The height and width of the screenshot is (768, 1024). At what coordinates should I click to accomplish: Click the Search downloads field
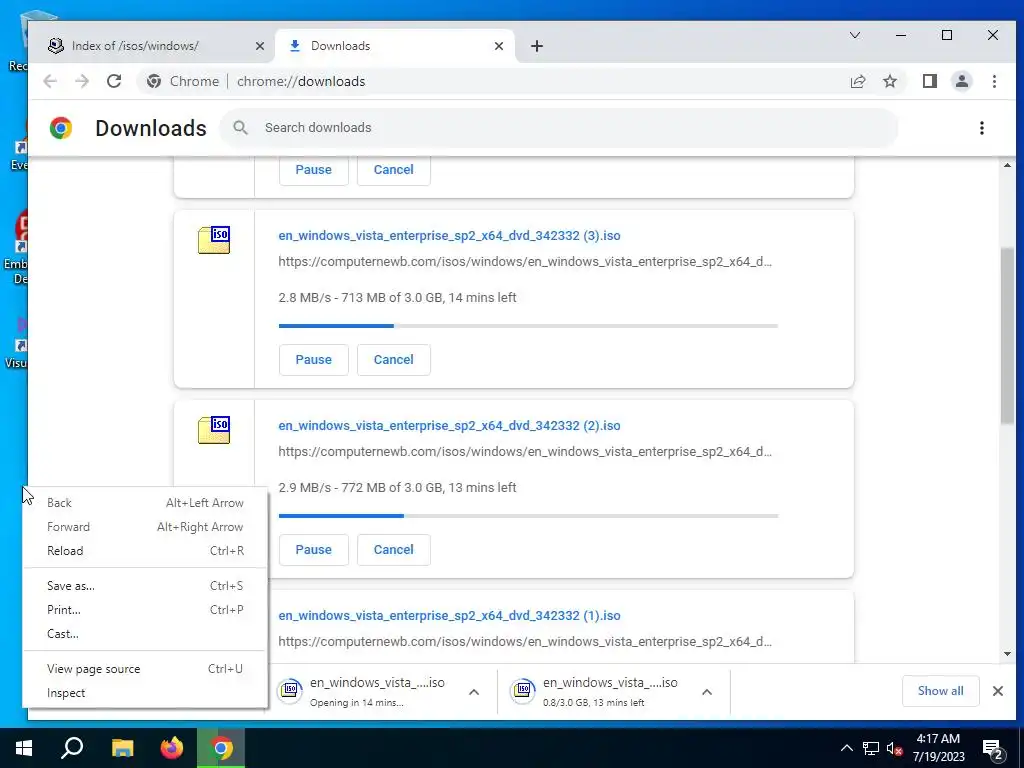[x=558, y=128]
